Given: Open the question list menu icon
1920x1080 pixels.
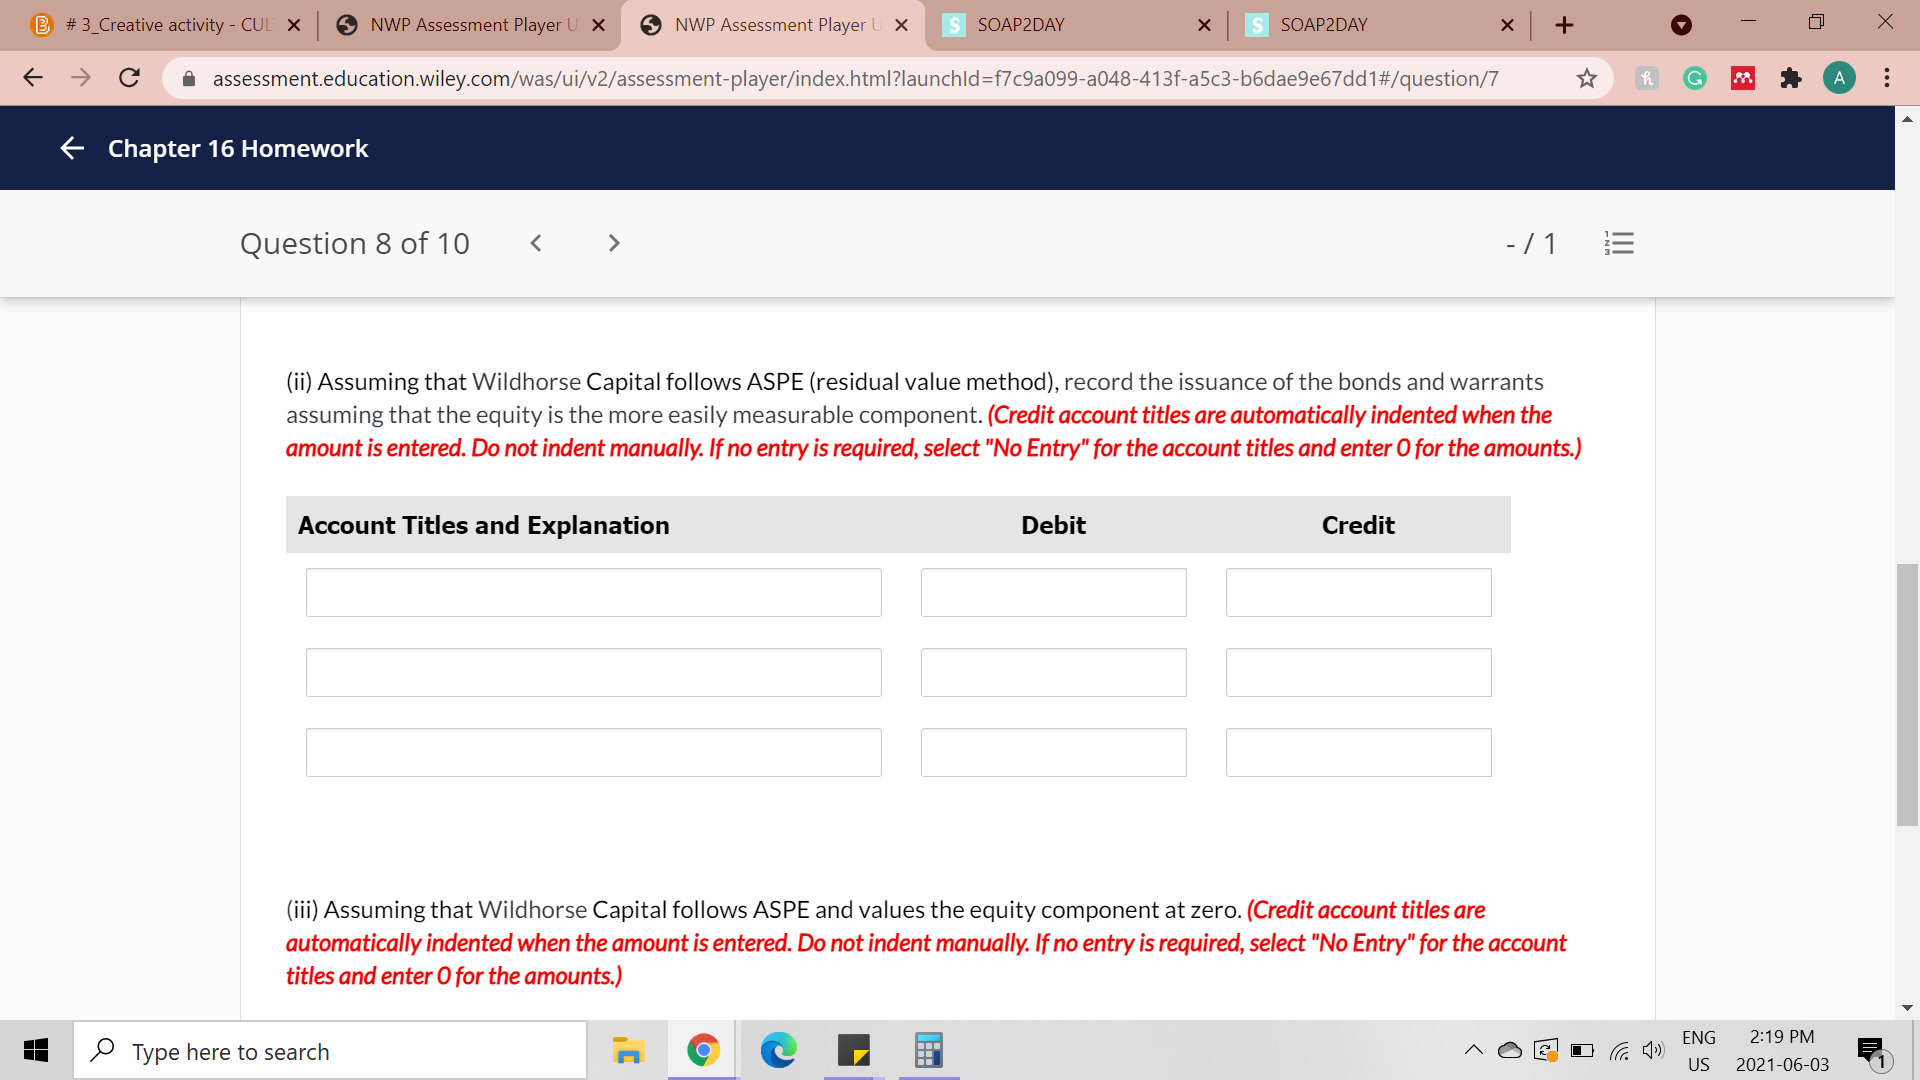Looking at the screenshot, I should tap(1619, 243).
